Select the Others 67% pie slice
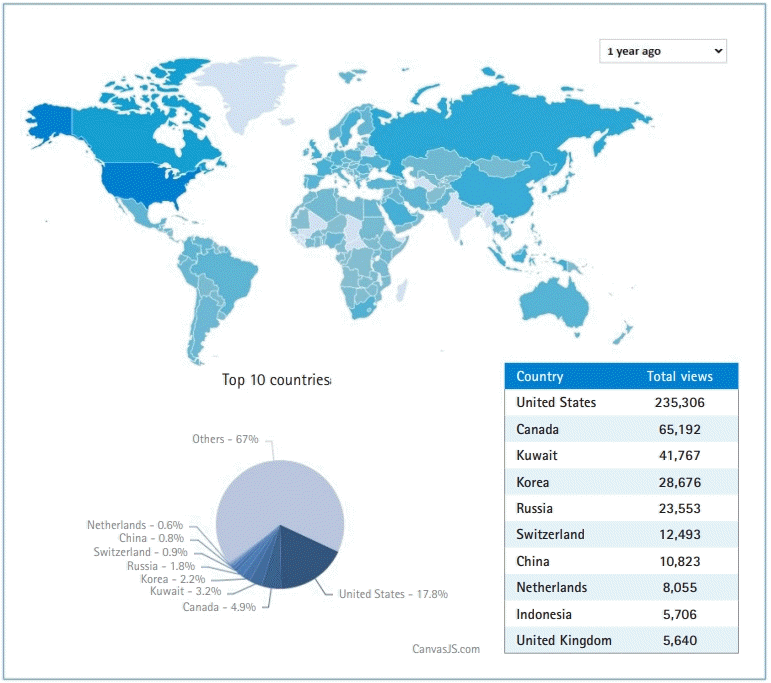Viewport: 771px width, 683px height. click(x=280, y=497)
